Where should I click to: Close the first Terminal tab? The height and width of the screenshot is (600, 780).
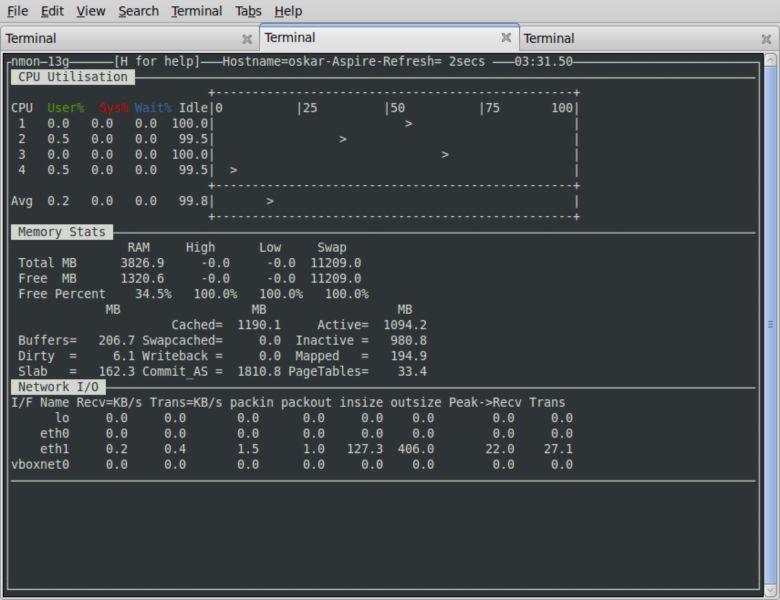click(x=247, y=39)
